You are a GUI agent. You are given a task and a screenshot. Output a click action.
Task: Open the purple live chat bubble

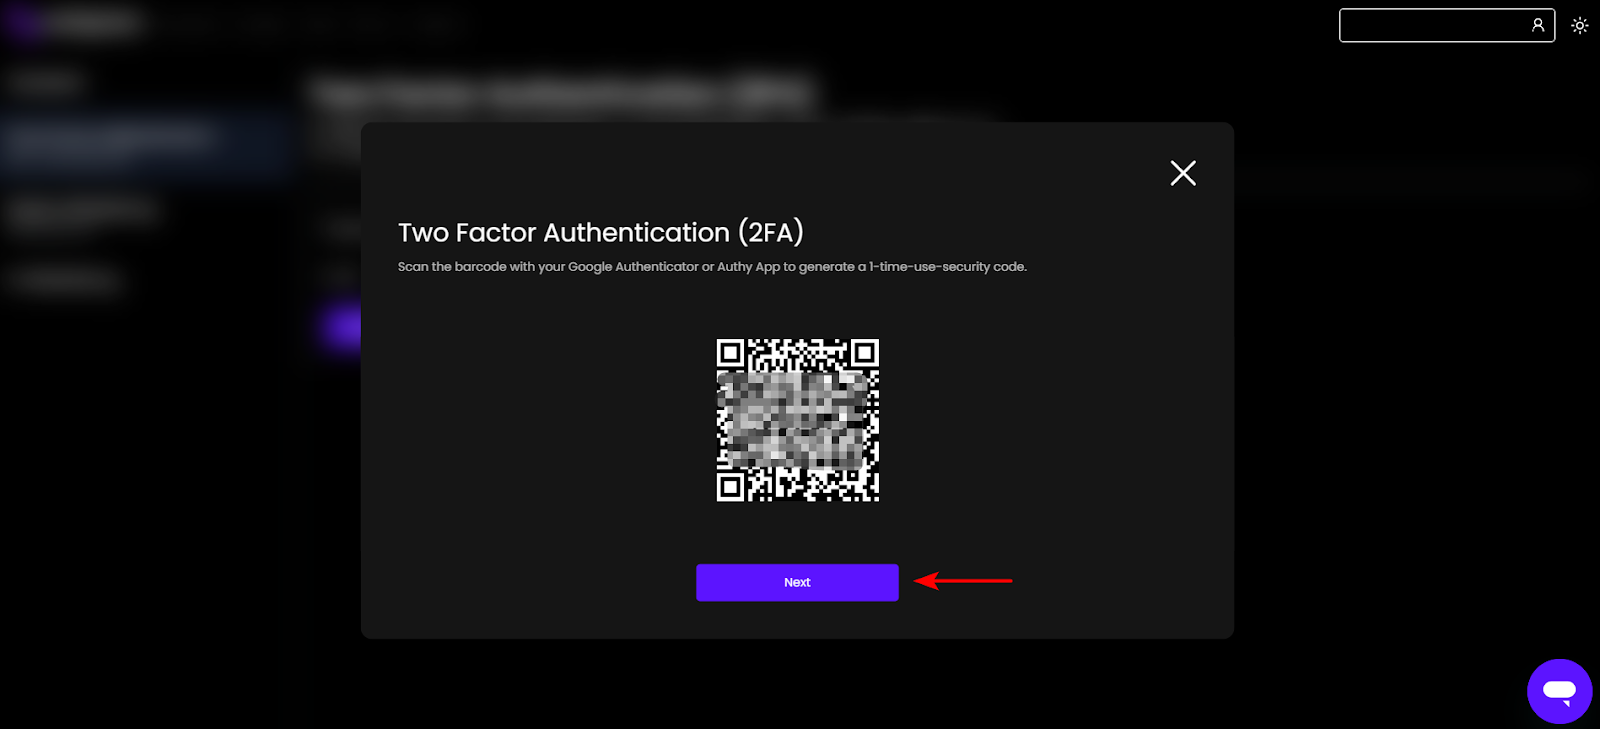tap(1559, 691)
